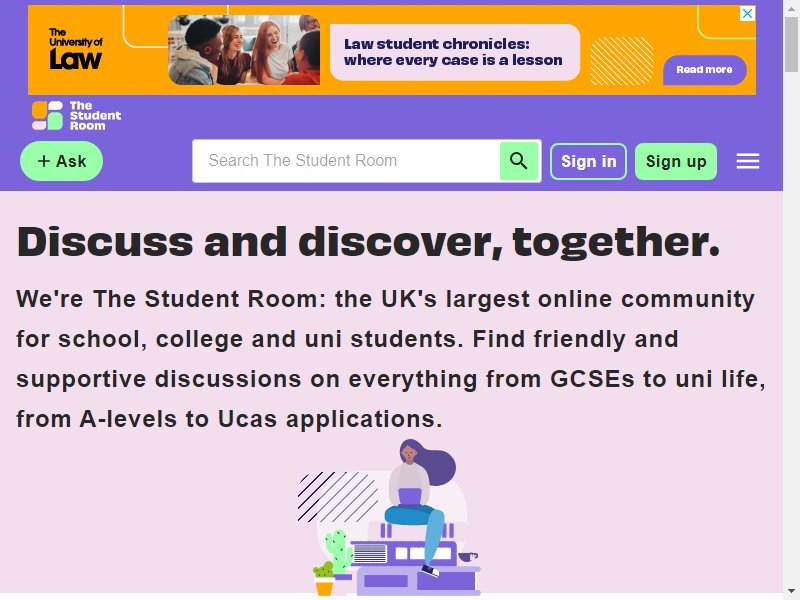This screenshot has width=800, height=600.
Task: Click the cactus plant in illustration
Action: 337,550
